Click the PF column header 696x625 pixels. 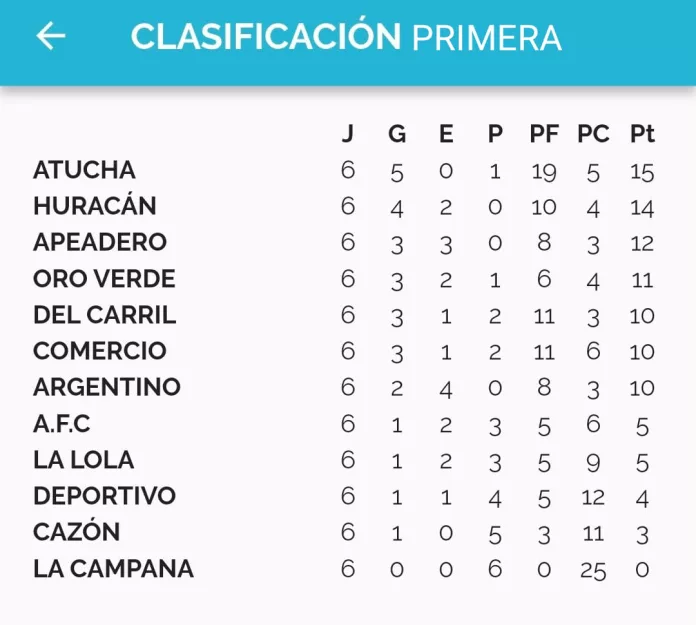(x=544, y=135)
